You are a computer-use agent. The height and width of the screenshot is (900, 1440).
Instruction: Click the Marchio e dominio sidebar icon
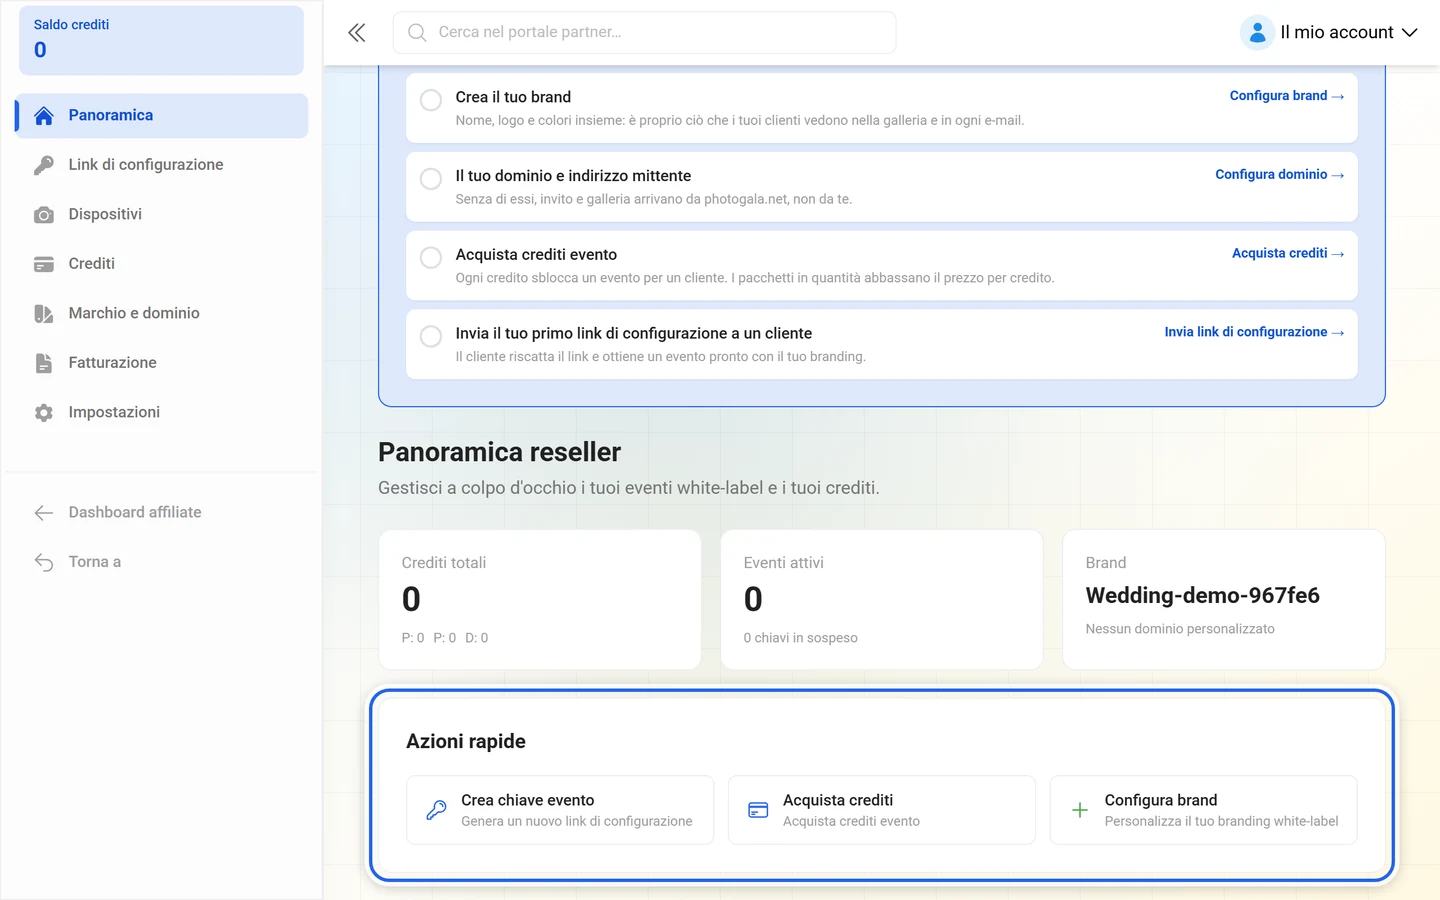[44, 314]
